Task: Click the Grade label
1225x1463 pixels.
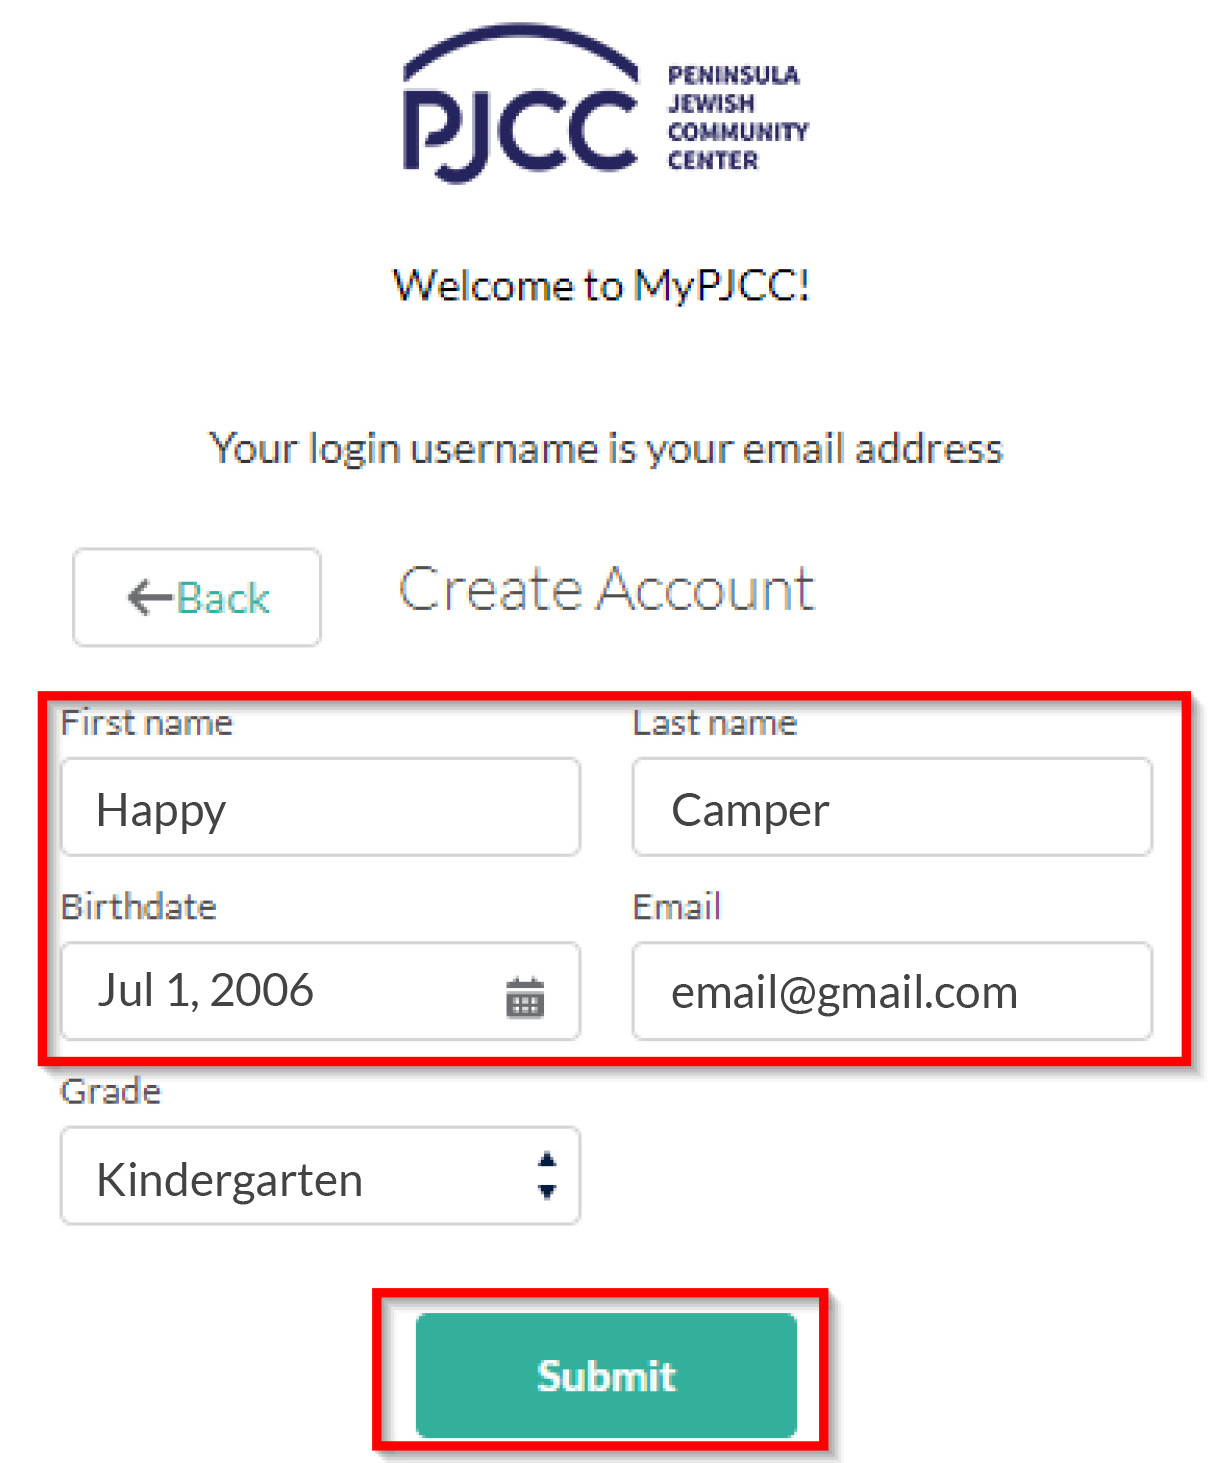Action: click(111, 1091)
